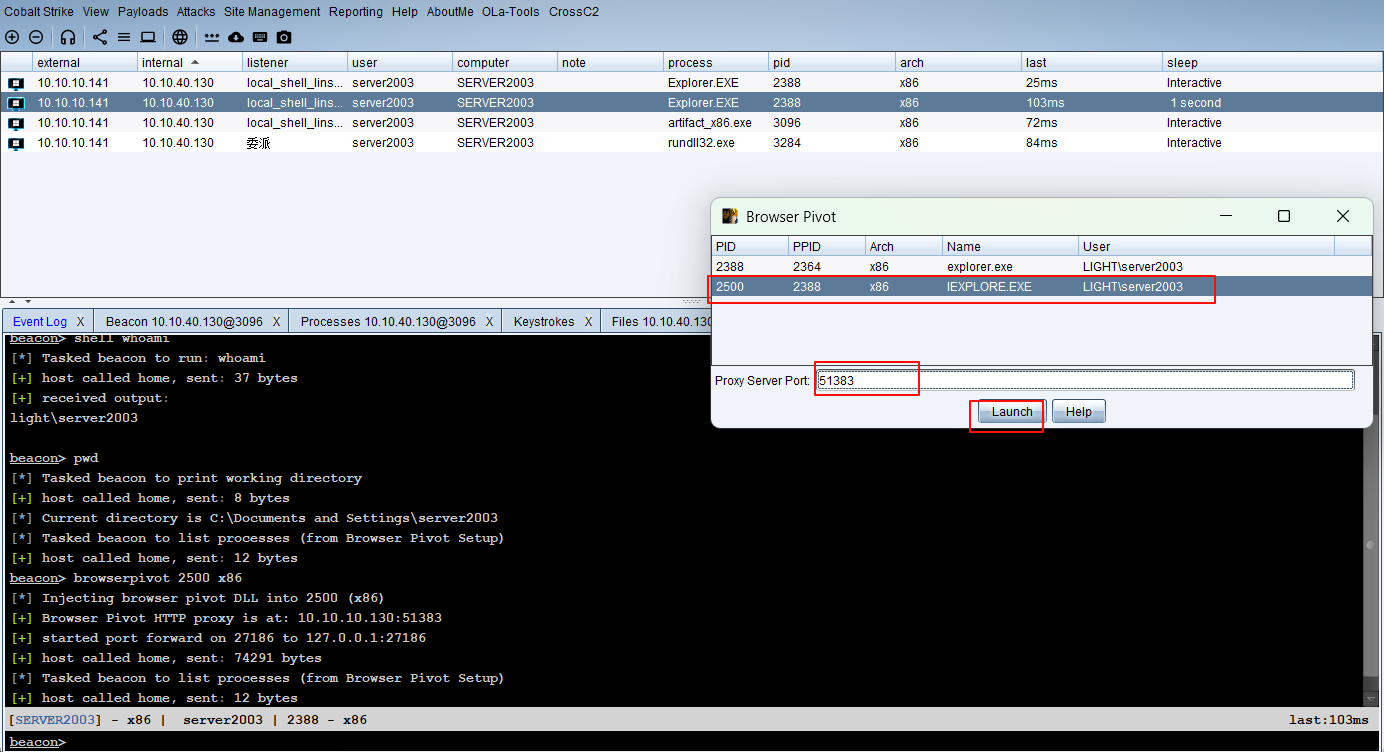Sort Browser Pivot list by PID header
1384x752 pixels.
tap(749, 246)
